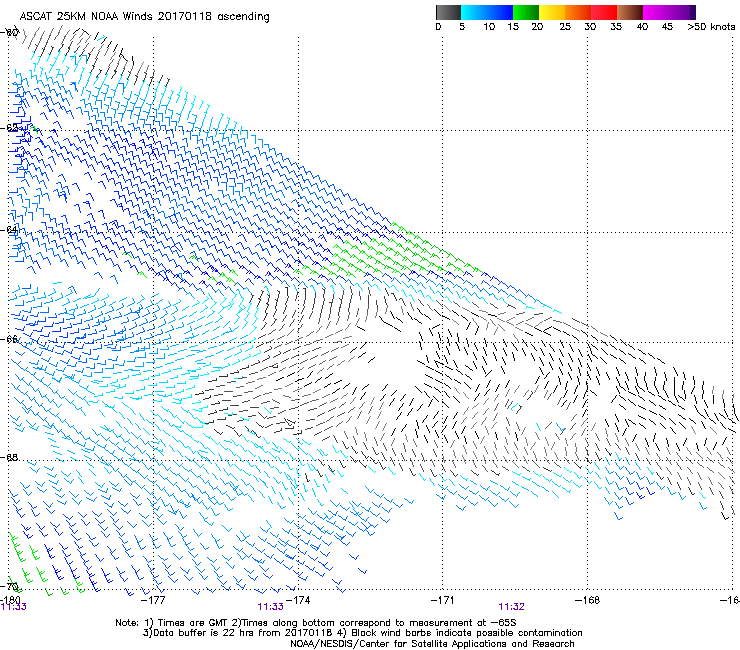
Task: Click the yellow 20-25 knots color segment
Action: 552,12
